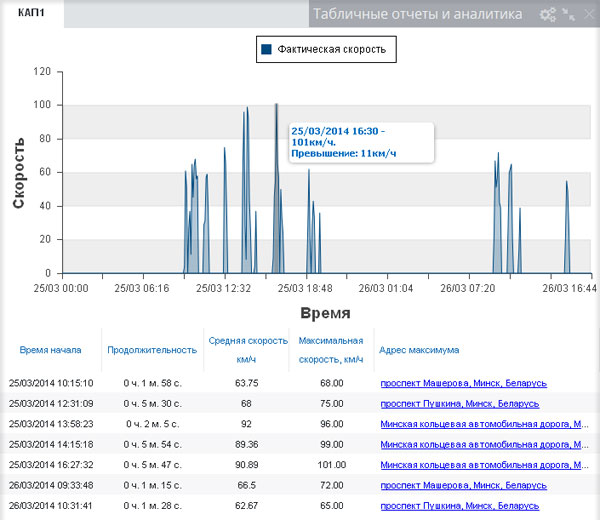Viewport: 600px width, 520px height.
Task: Sort by Средняя скорость column header
Action: [246, 349]
